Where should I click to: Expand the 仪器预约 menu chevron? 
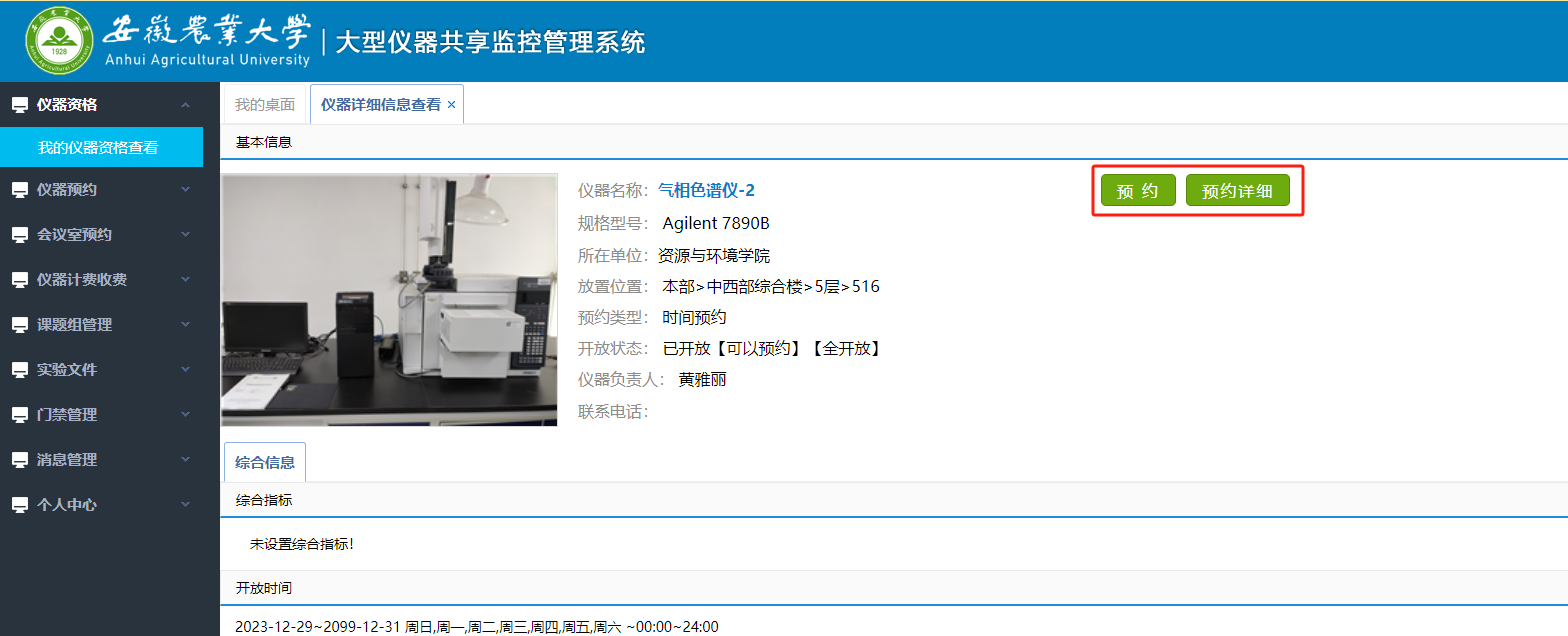(x=185, y=189)
